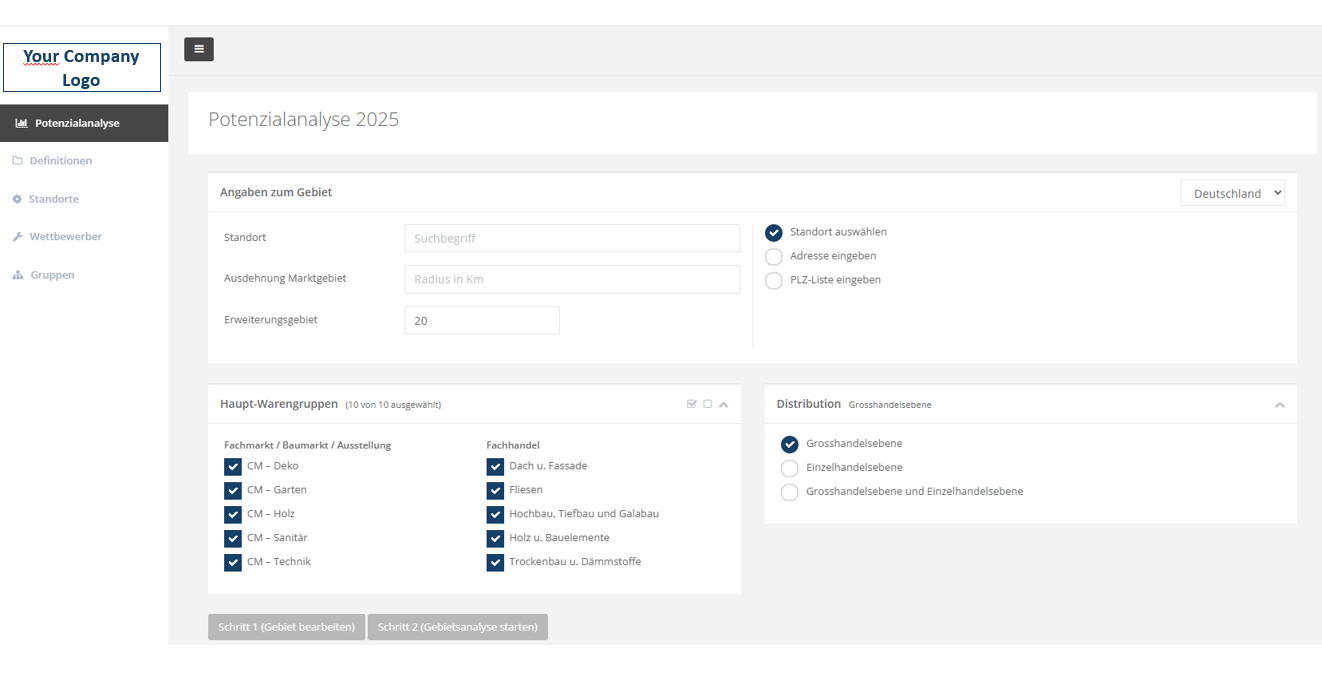
Task: Open the Deutschland country dropdown
Action: click(x=1232, y=193)
